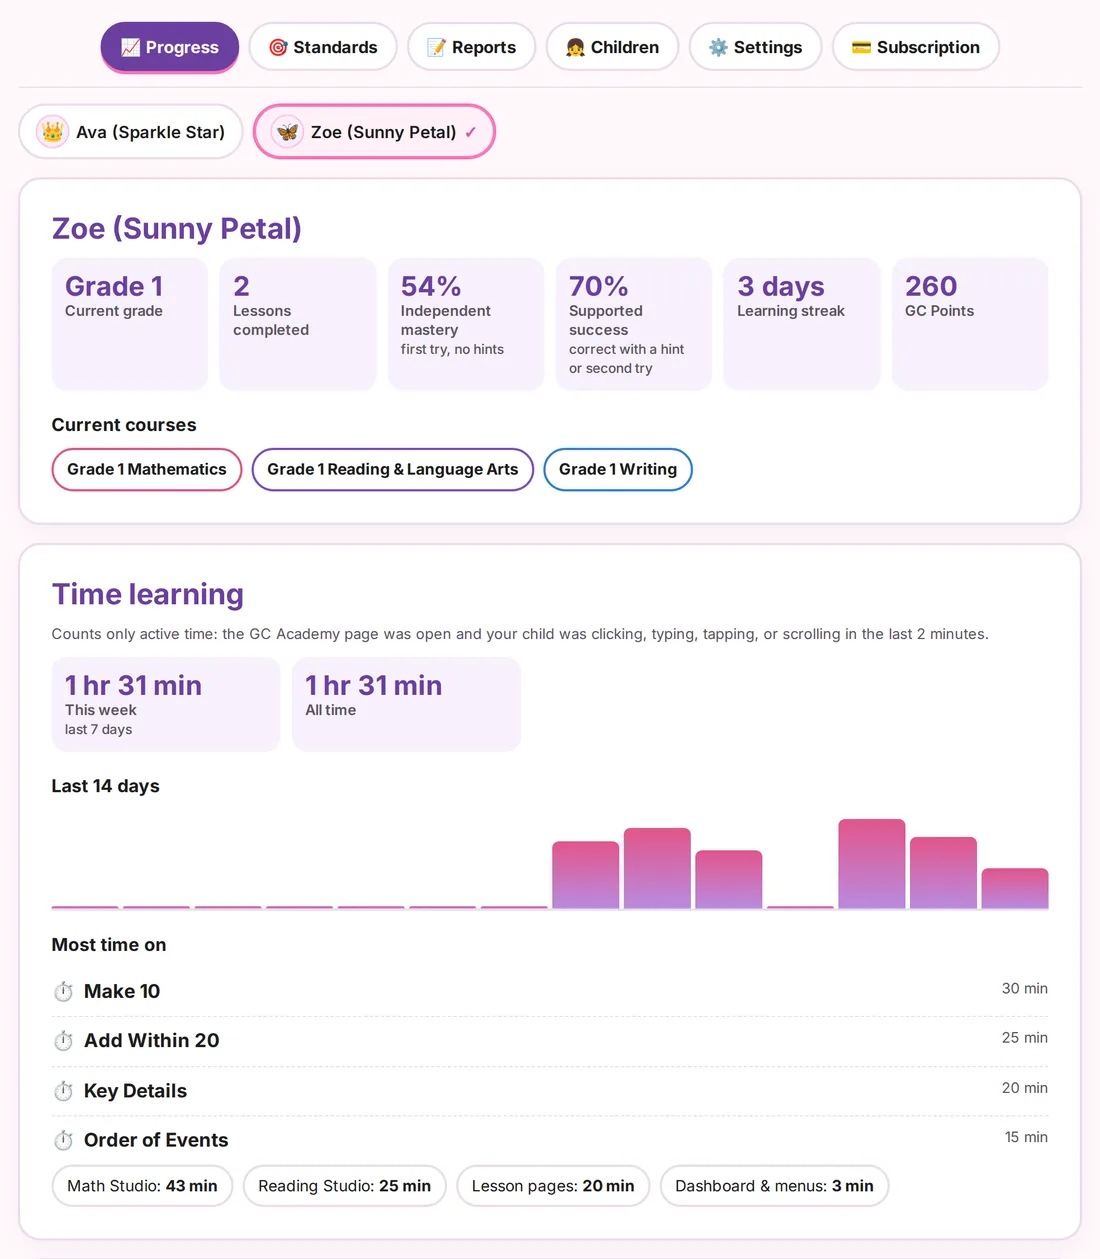Viewport: 1100px width, 1259px height.
Task: Click the 25 min value
Action: coord(1025,1038)
